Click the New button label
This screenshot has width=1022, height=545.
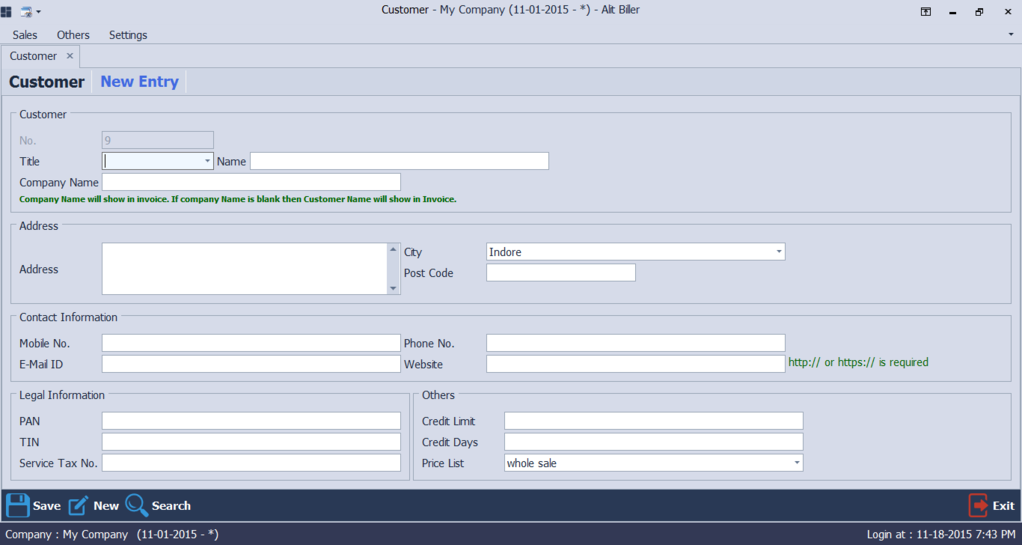[106, 506]
